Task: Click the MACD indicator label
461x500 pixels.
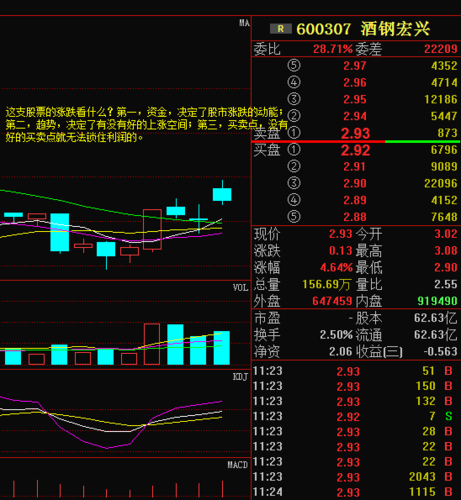Action: coord(238,465)
